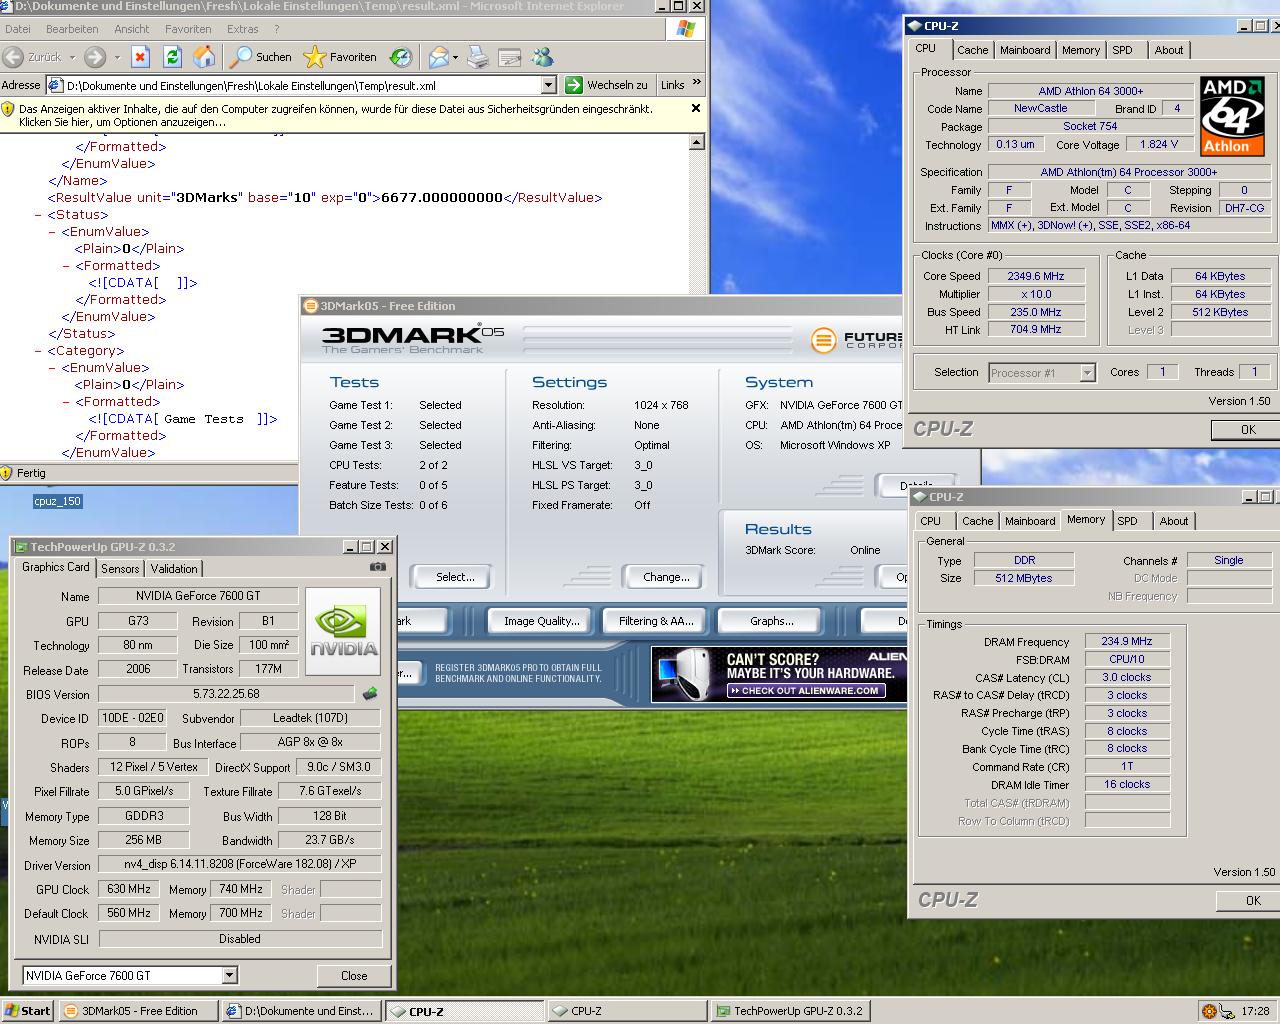Click the 6677.000000000 ResultValue text in XML
This screenshot has width=1280, height=1024.
pos(442,198)
